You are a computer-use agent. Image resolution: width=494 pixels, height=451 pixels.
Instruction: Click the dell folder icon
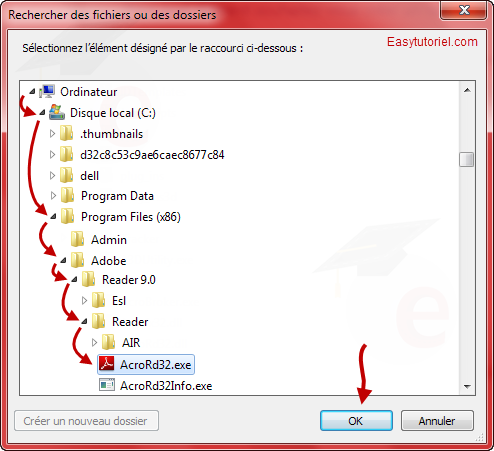tap(67, 175)
